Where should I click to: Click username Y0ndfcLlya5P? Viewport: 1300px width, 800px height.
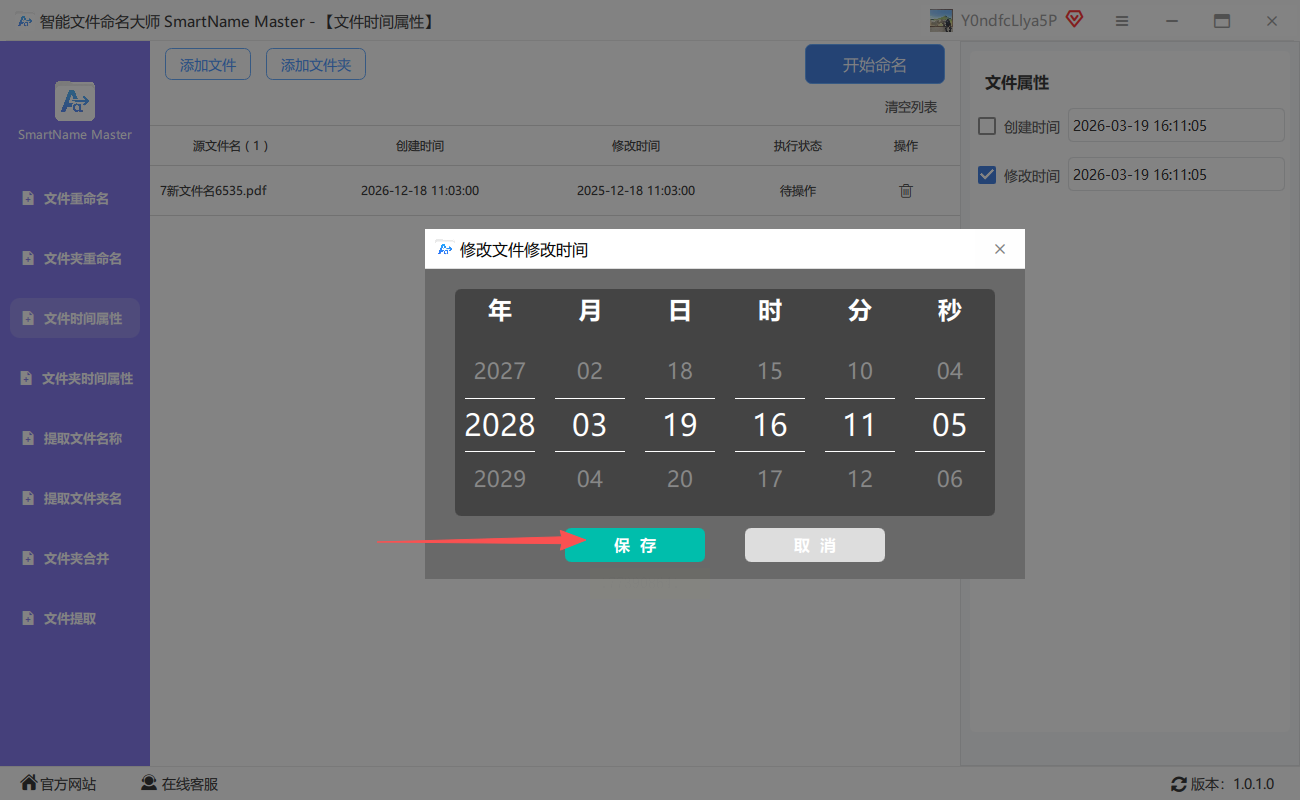1009,20
